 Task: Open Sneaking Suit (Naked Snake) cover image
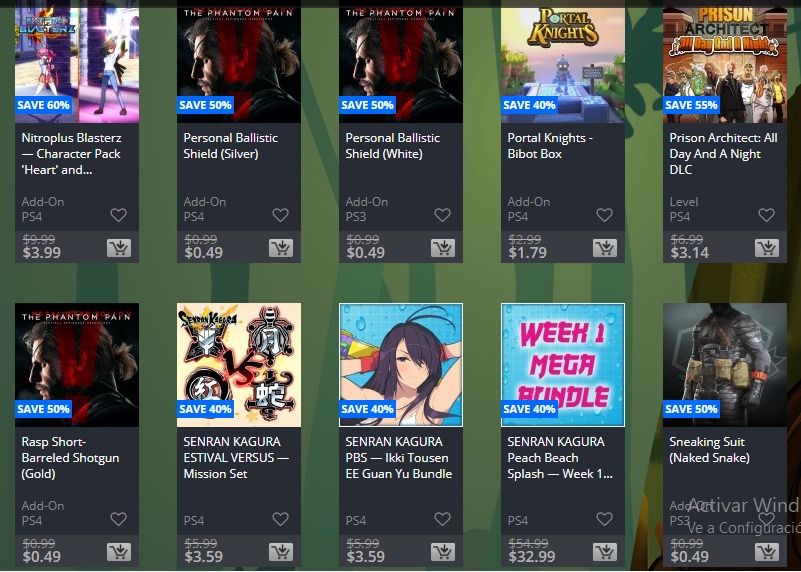tap(725, 365)
